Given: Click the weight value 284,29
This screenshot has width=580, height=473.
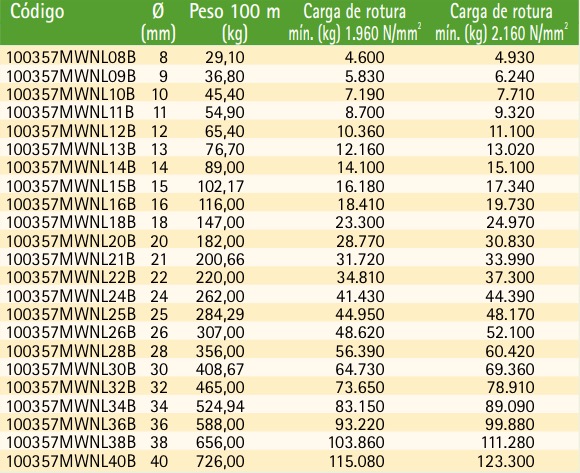Looking at the screenshot, I should pos(220,315).
